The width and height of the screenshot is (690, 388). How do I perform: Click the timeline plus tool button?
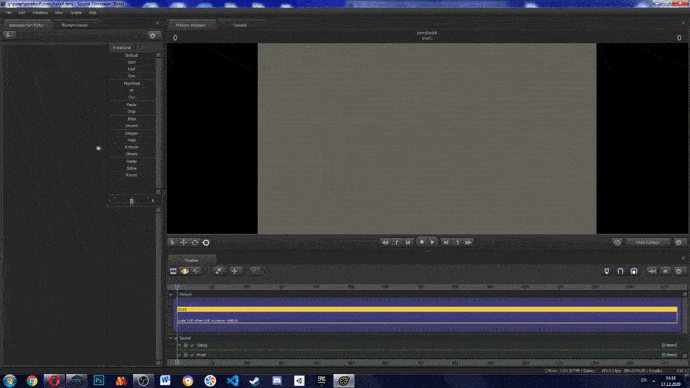click(235, 271)
